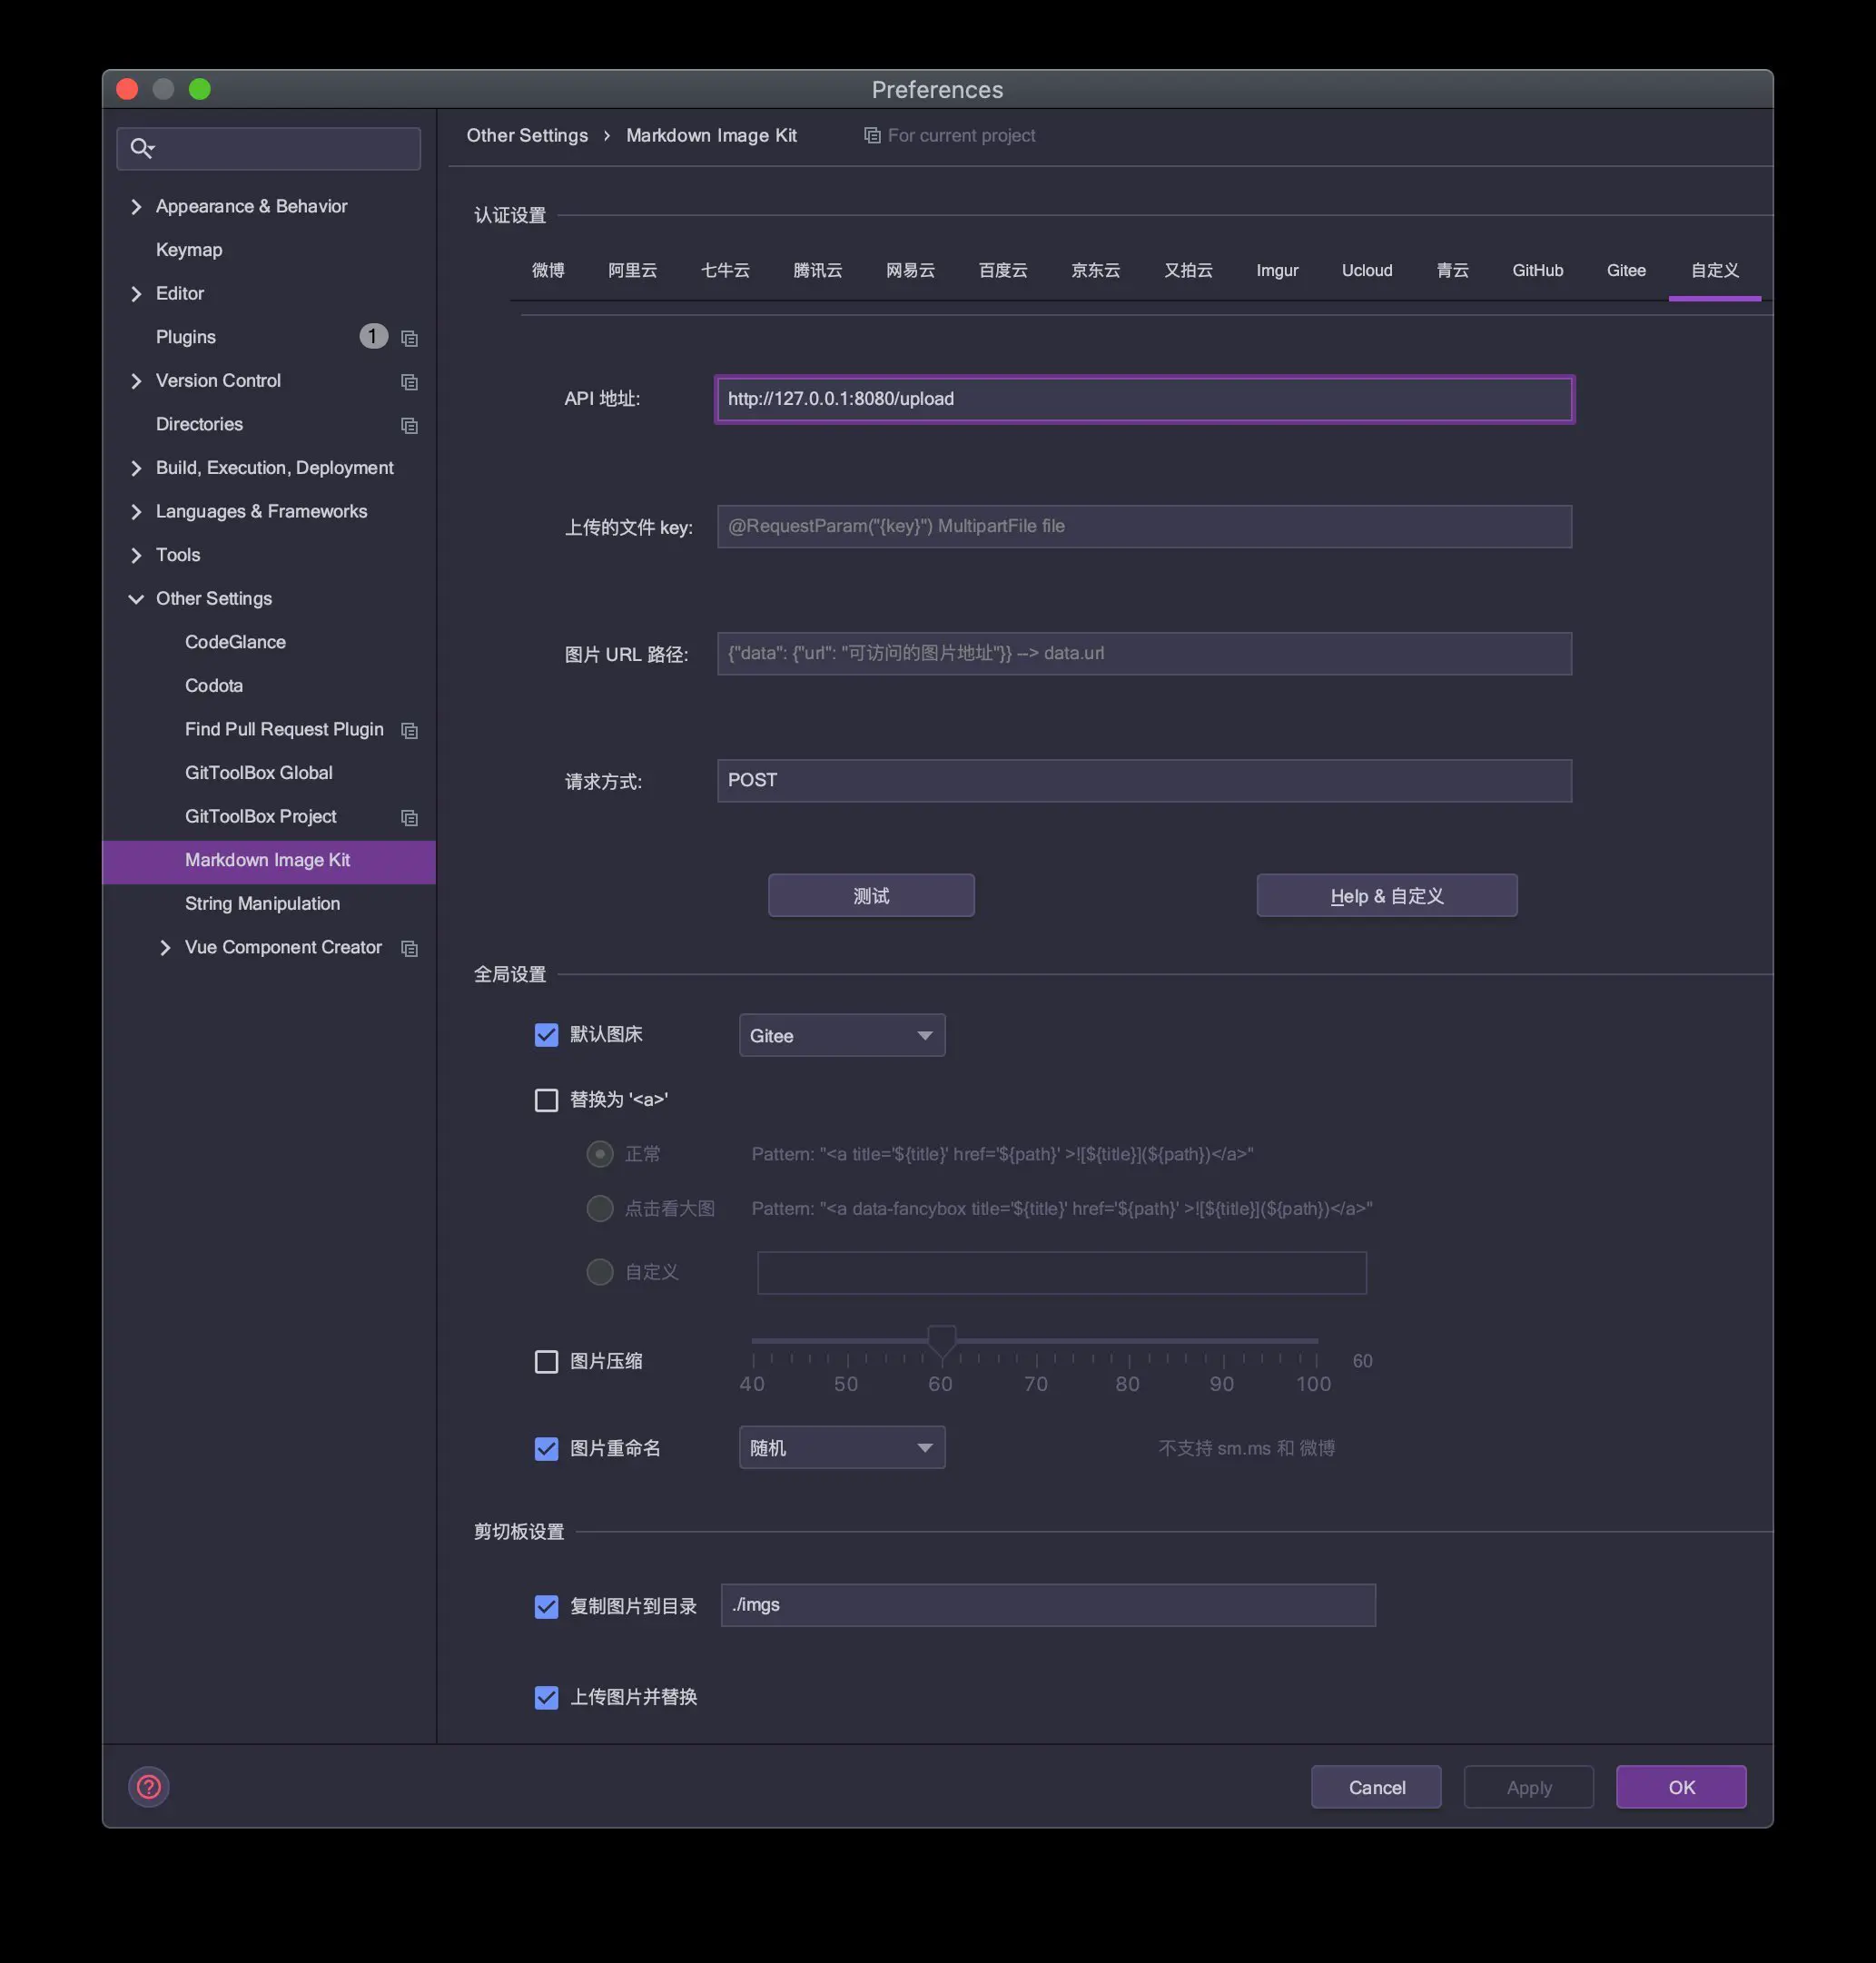Click project icon beside Directories

(x=409, y=425)
